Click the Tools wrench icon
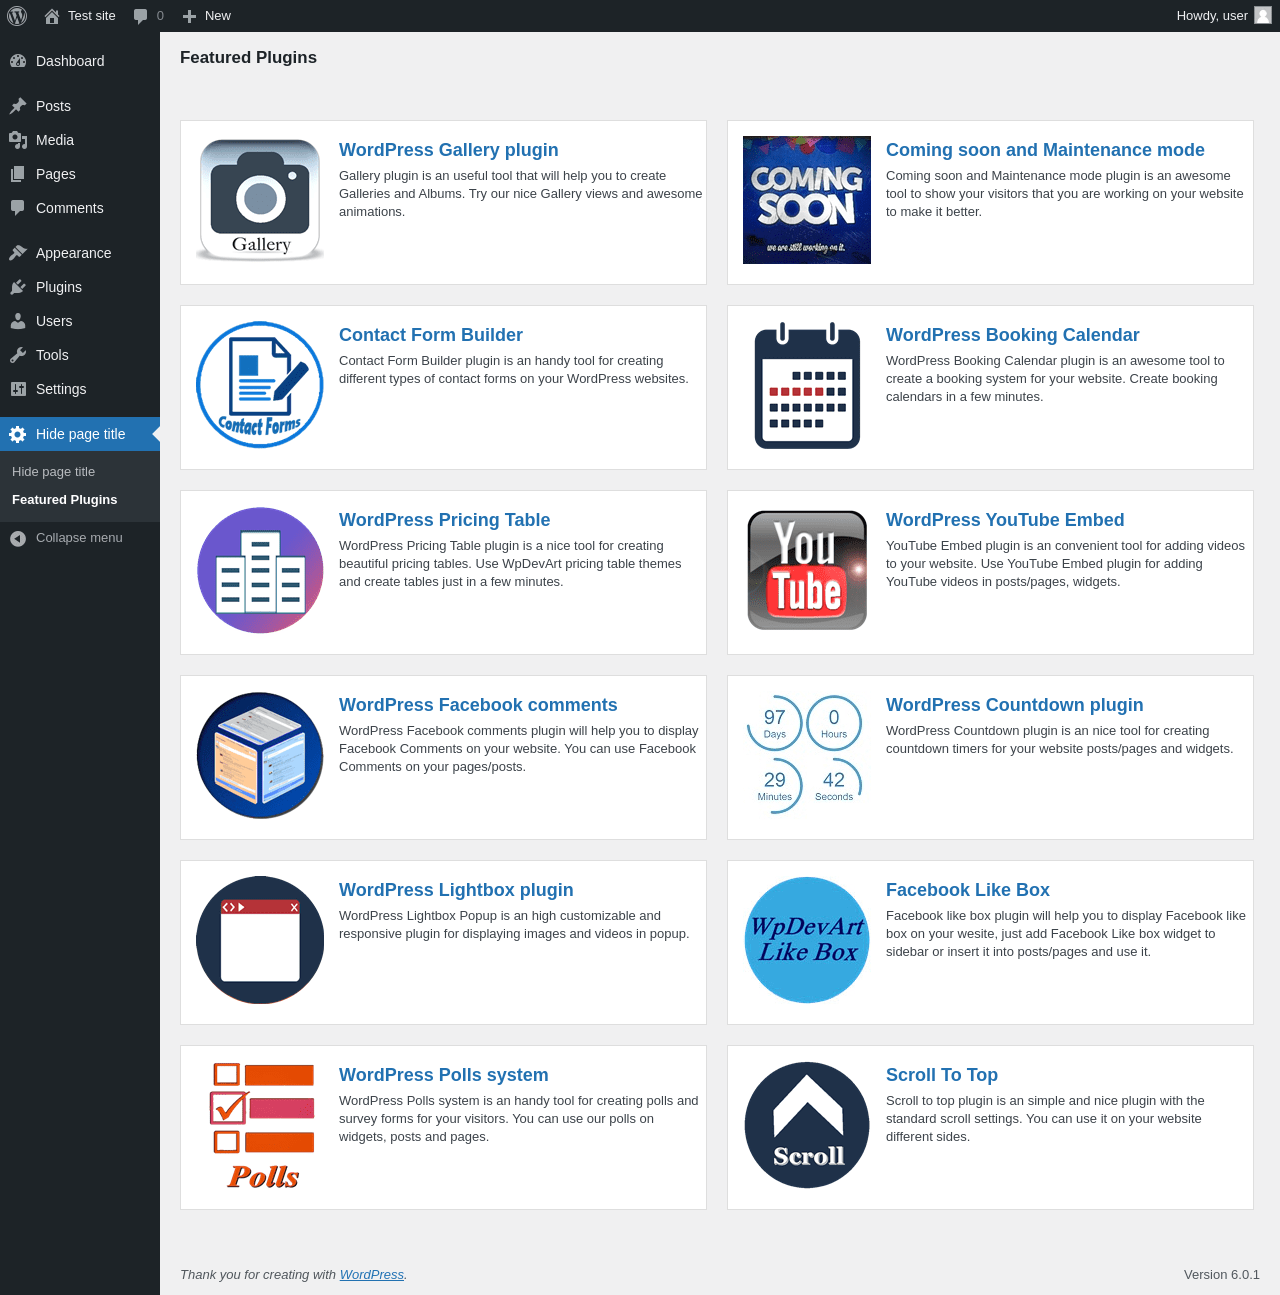Viewport: 1280px width, 1295px height. click(18, 355)
